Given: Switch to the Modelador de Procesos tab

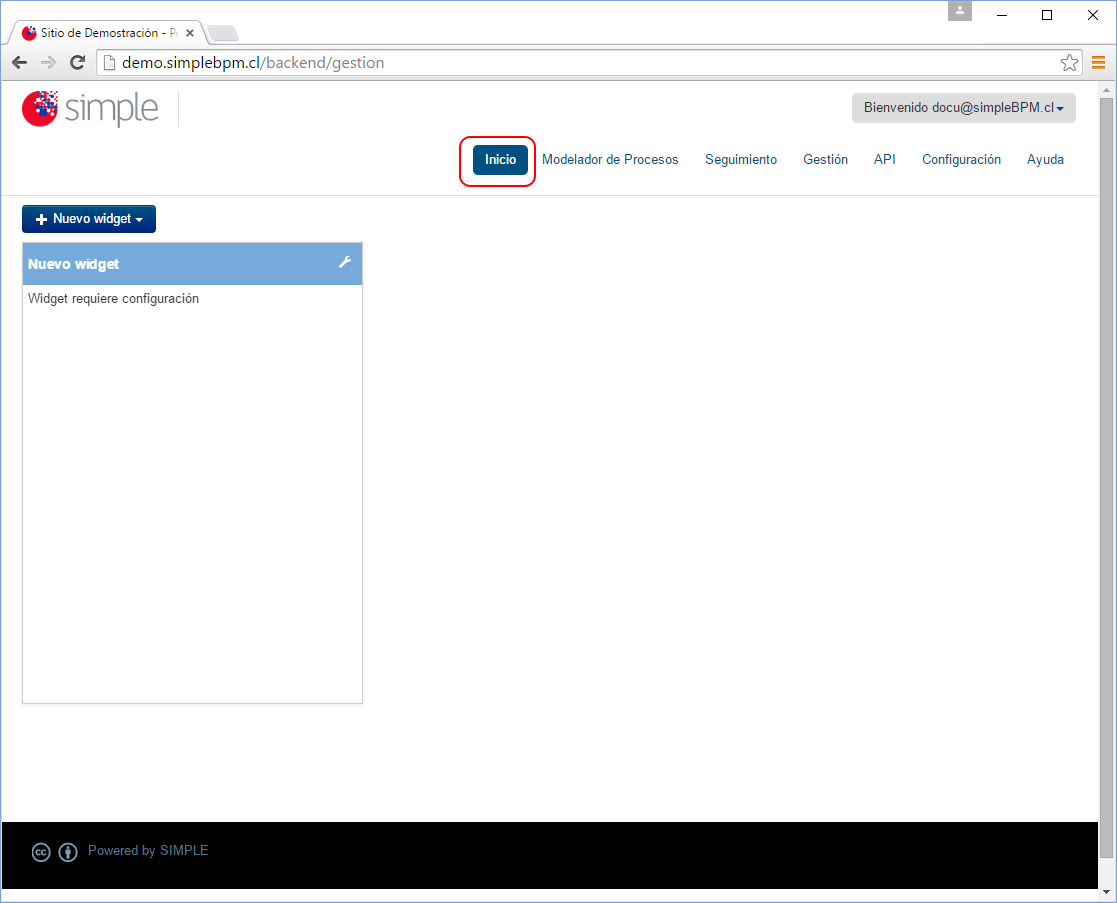Looking at the screenshot, I should click(610, 159).
